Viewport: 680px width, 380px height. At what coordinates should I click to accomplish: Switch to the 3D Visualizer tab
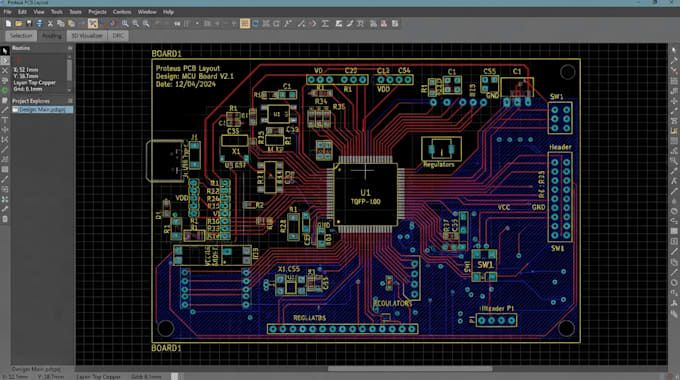pos(87,36)
